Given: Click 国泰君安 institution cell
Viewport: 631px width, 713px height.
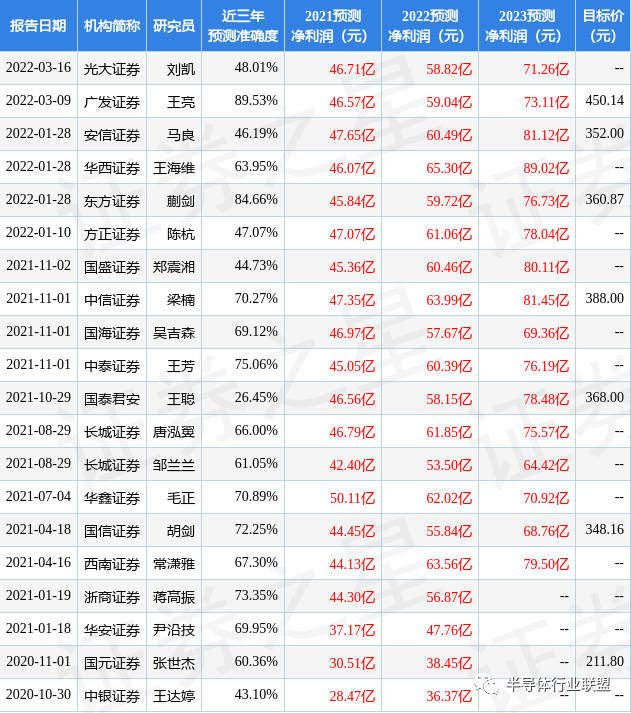Looking at the screenshot, I should pyautogui.click(x=112, y=399).
